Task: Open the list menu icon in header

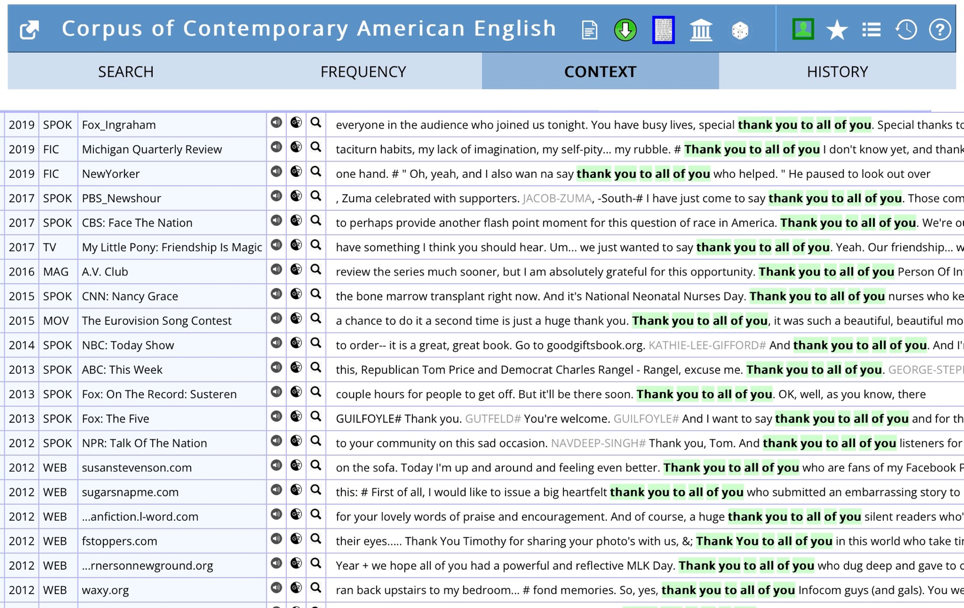Action: pyautogui.click(x=871, y=30)
